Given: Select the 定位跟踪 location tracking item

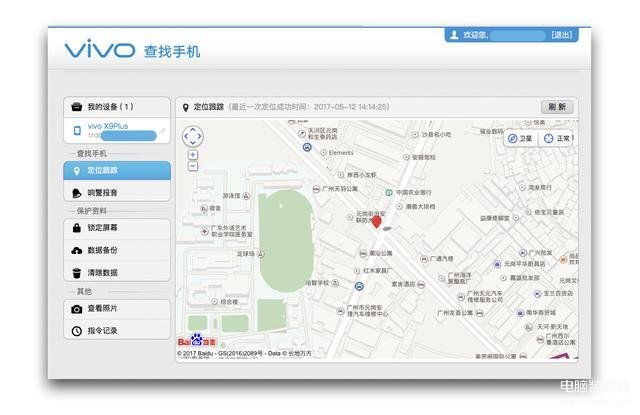Looking at the screenshot, I should coord(117,171).
